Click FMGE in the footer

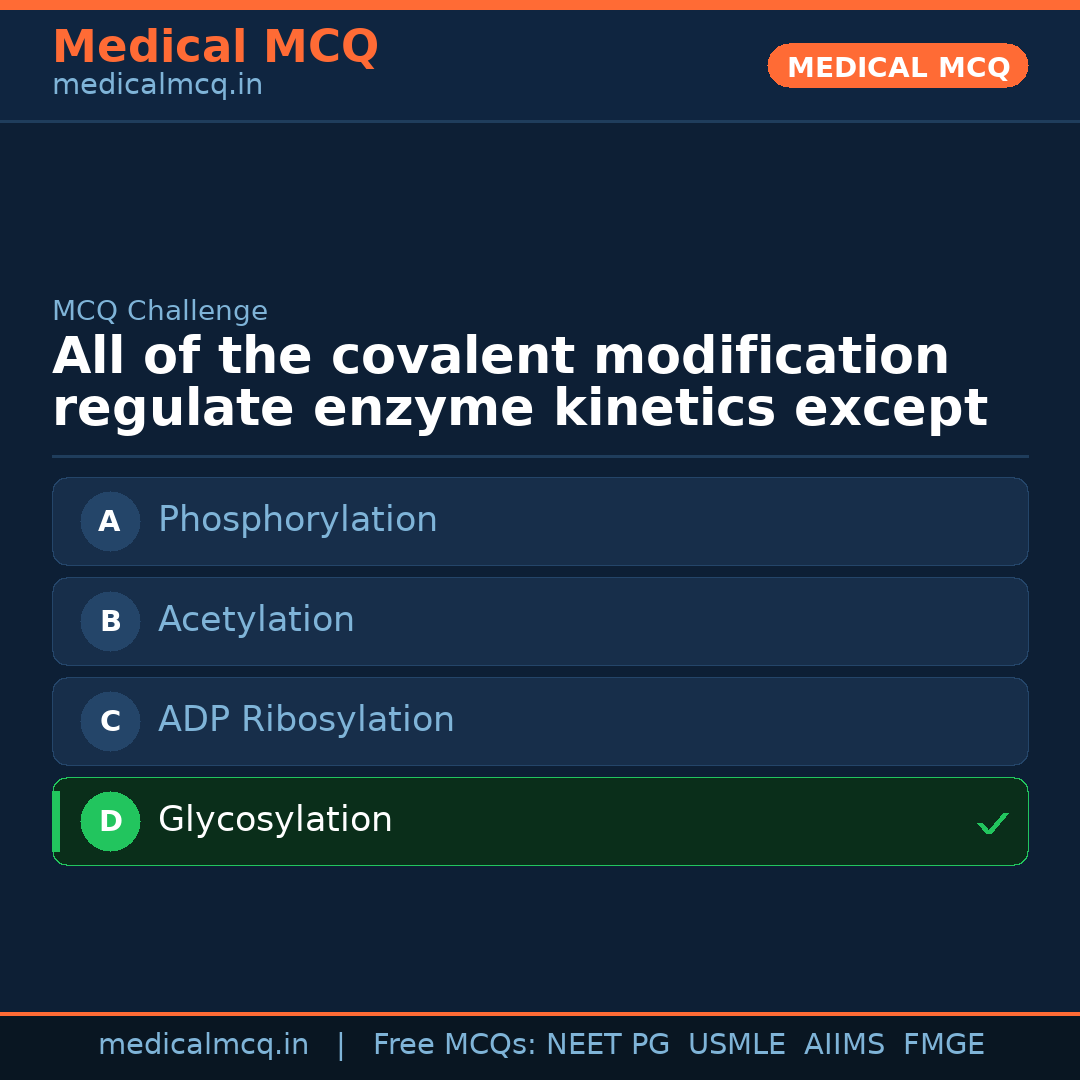point(943,1045)
